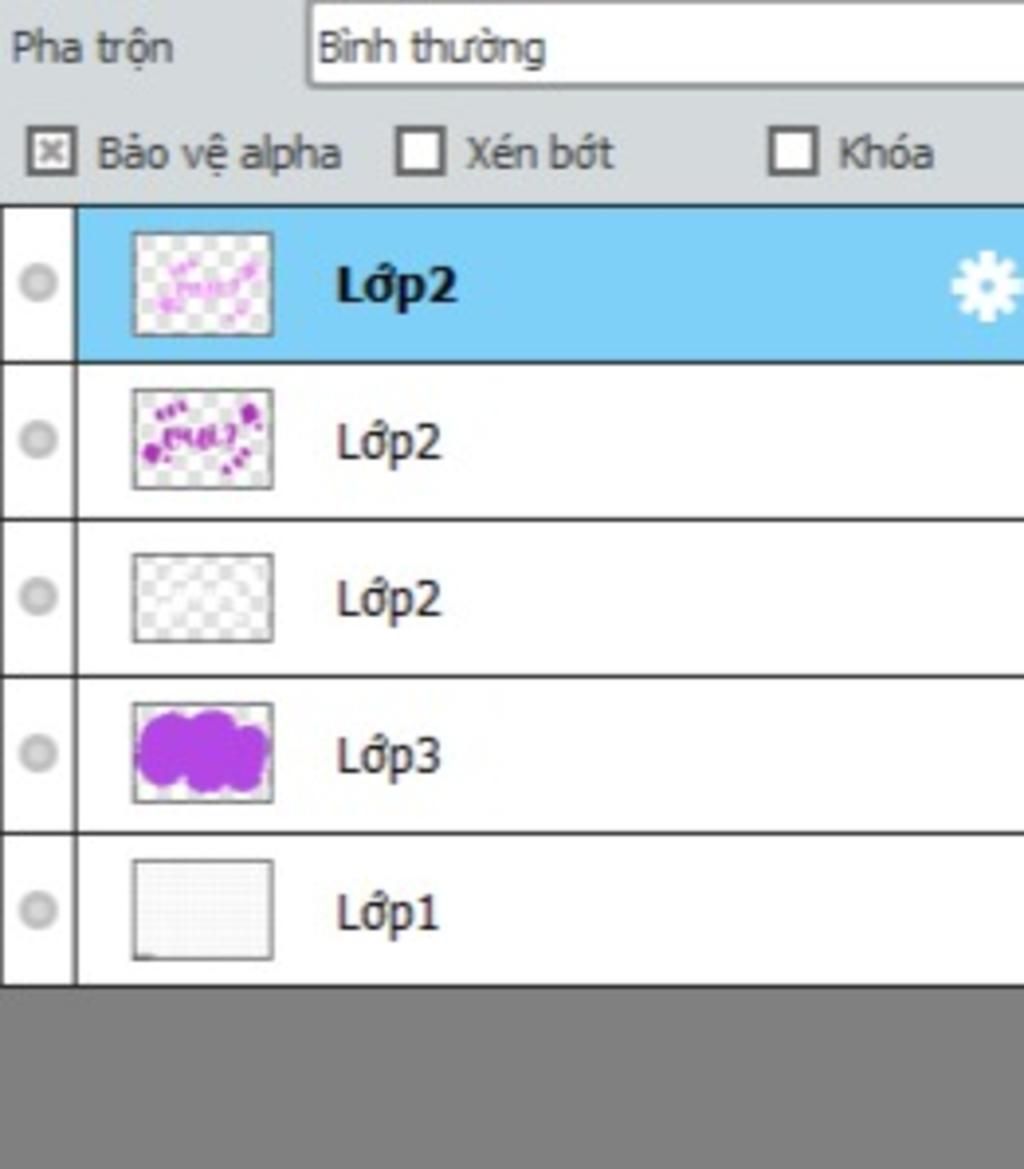Viewport: 1024px width, 1169px height.
Task: Click the blank white thumbnail of Lớp1
Action: click(x=203, y=910)
